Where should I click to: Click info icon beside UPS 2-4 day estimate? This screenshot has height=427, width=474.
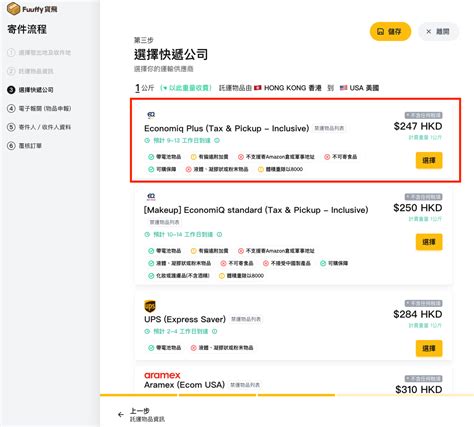[215, 331]
